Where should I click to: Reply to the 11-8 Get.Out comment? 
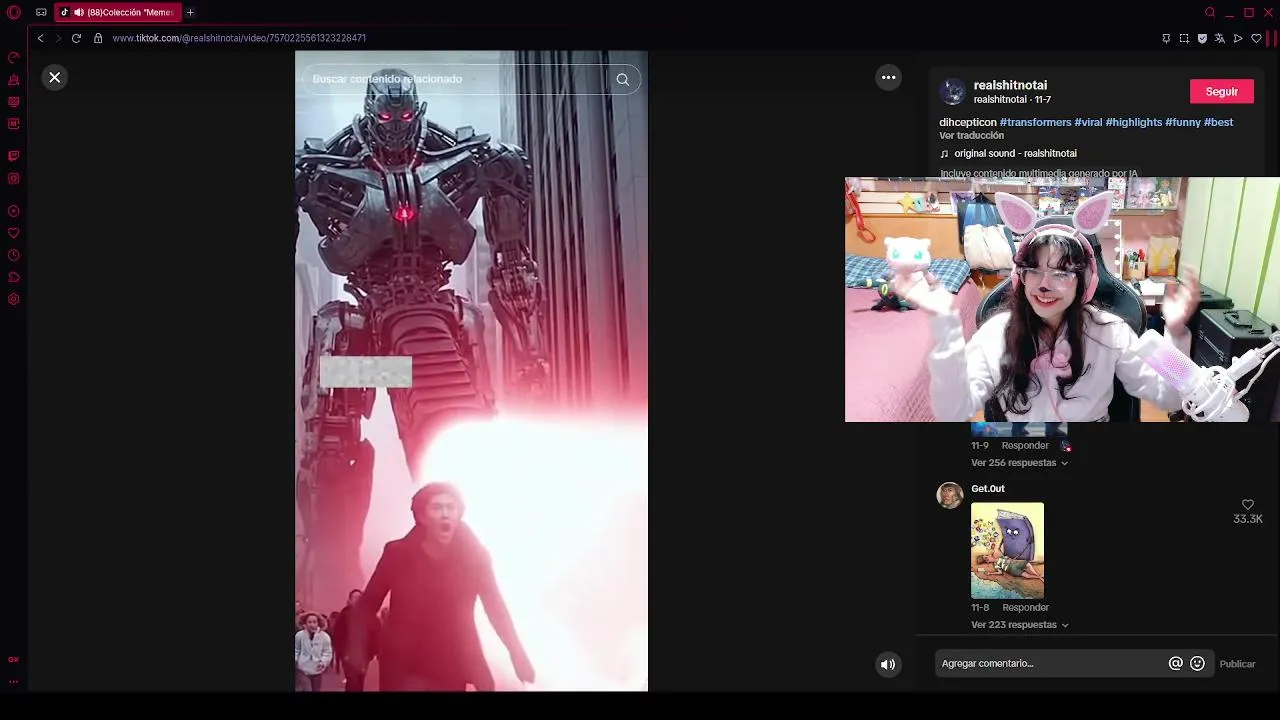point(1025,607)
